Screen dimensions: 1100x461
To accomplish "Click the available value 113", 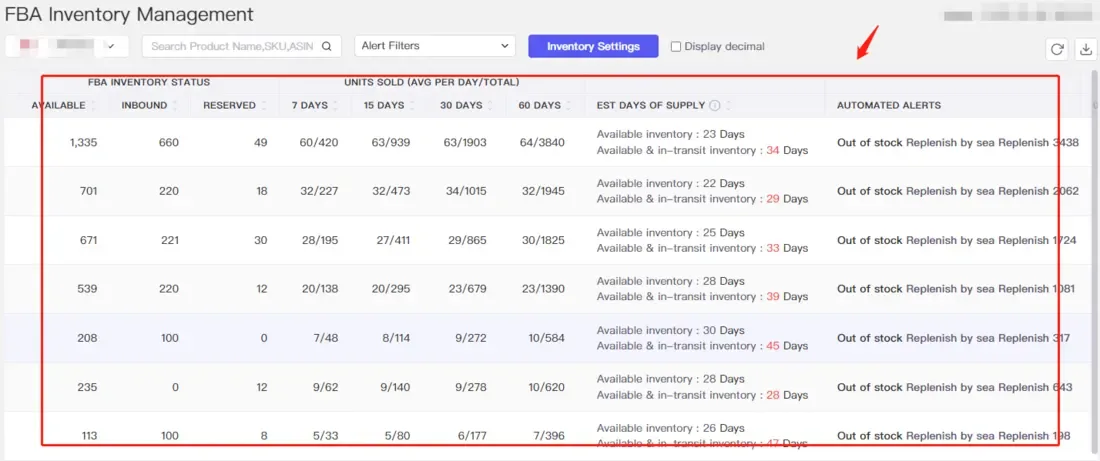I will pos(89,436).
